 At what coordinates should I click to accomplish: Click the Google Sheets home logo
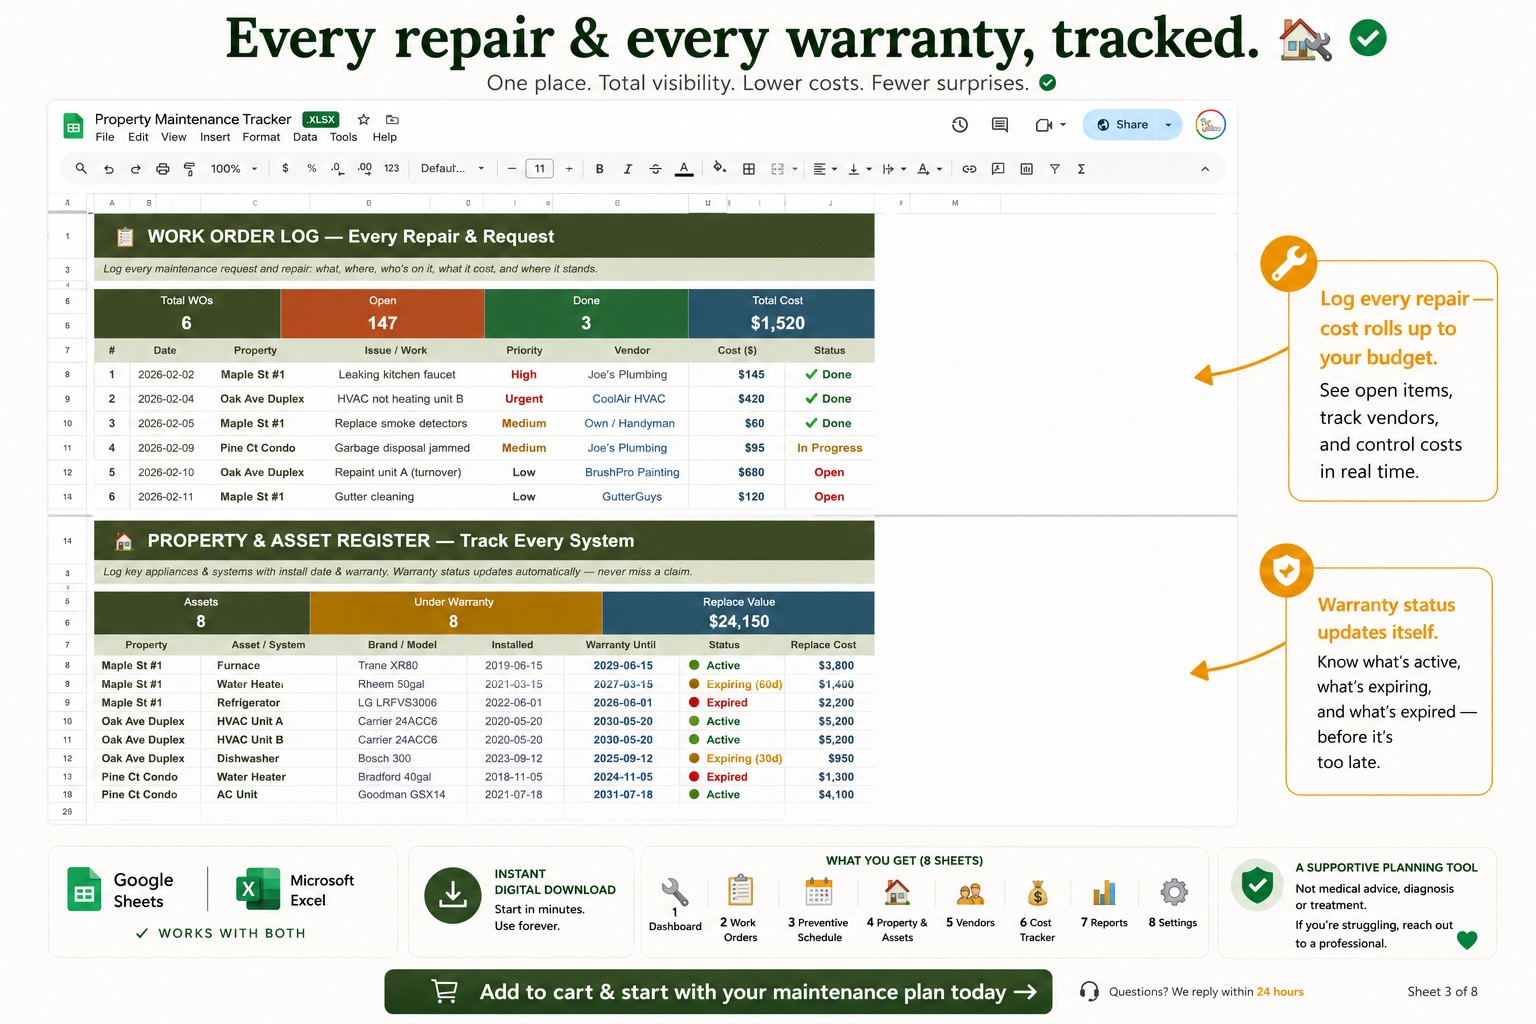[x=73, y=127]
